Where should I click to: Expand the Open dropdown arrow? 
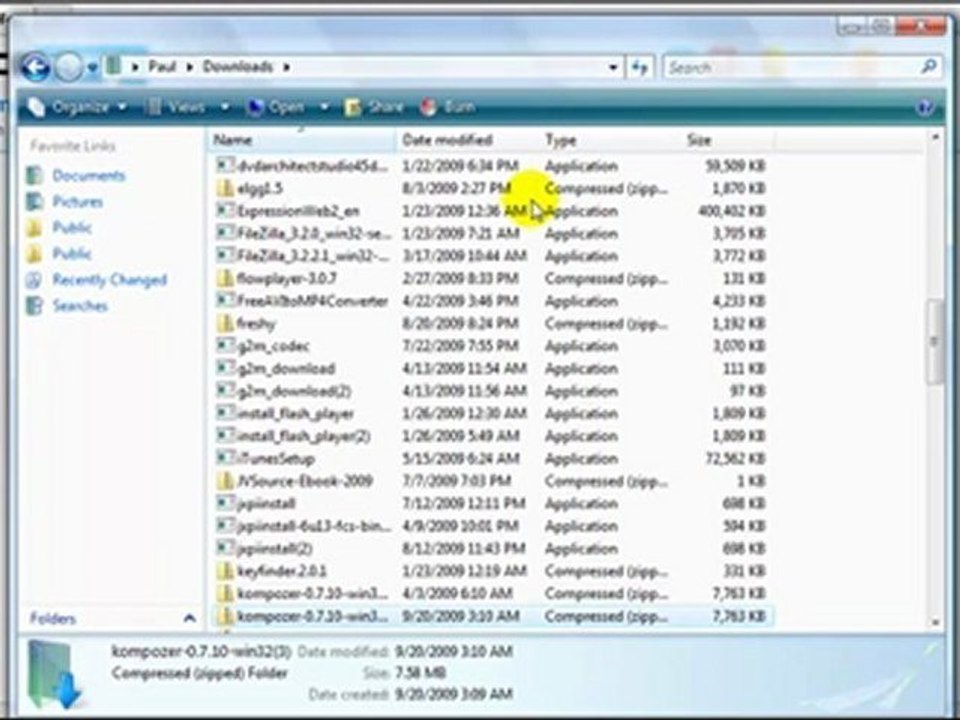tap(324, 107)
